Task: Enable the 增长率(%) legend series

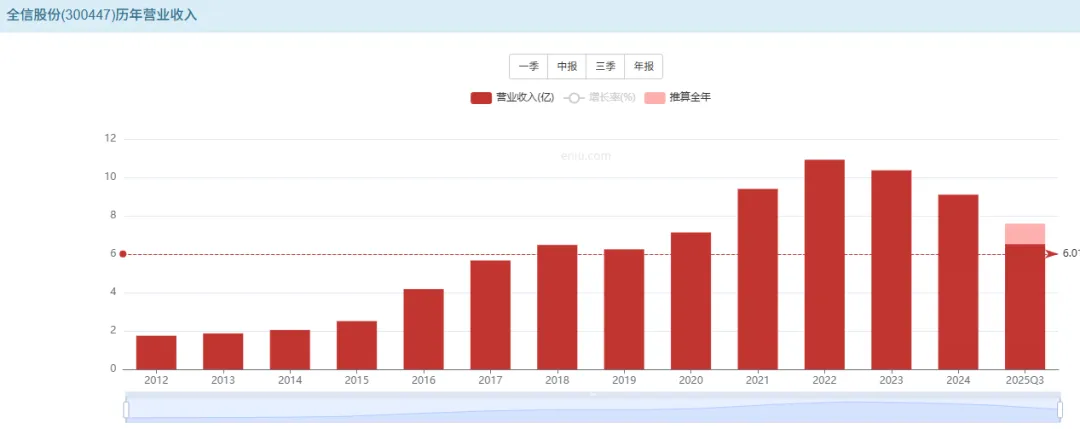Action: tap(599, 98)
